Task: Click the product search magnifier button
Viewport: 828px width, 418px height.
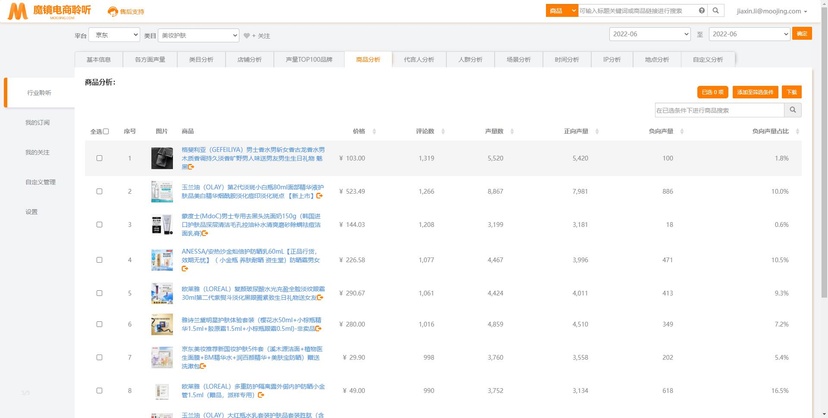Action: [793, 110]
